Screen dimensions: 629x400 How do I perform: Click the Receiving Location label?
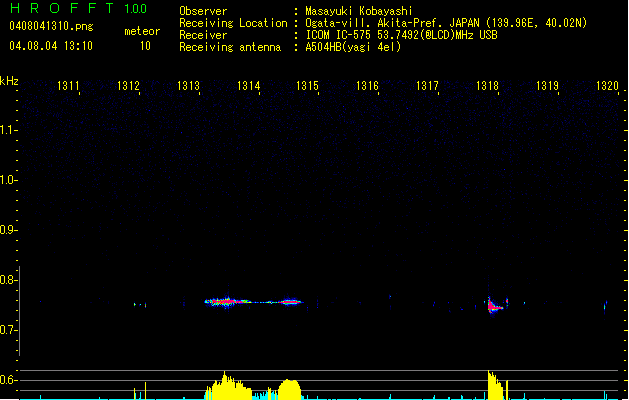point(233,23)
